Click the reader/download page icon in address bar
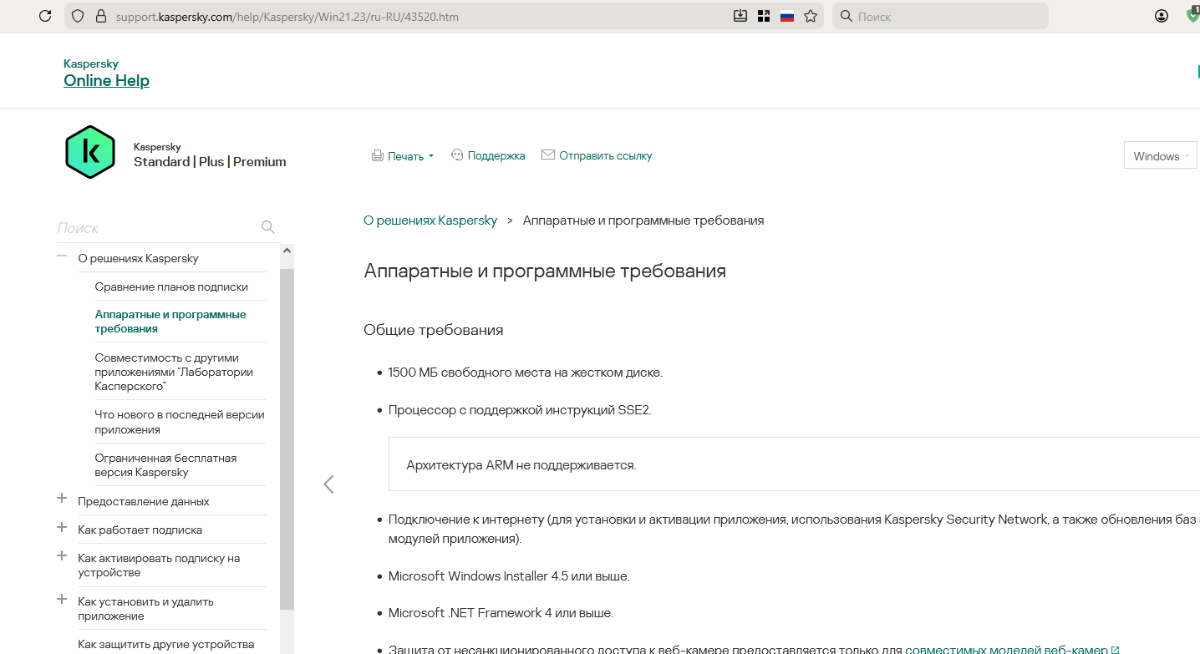Screen dimensions: 1200x654 [x=740, y=16]
